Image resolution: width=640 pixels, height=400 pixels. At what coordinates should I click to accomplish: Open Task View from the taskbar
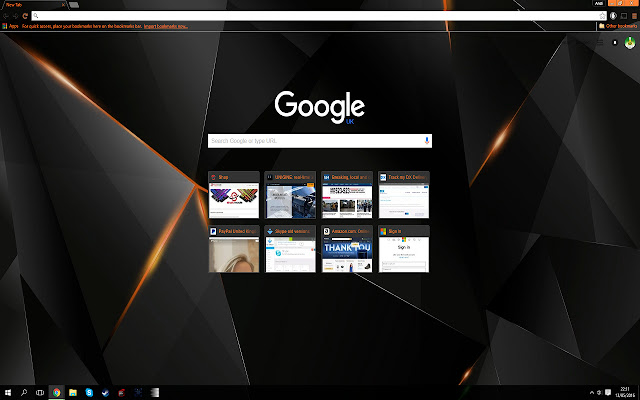[x=40, y=393]
